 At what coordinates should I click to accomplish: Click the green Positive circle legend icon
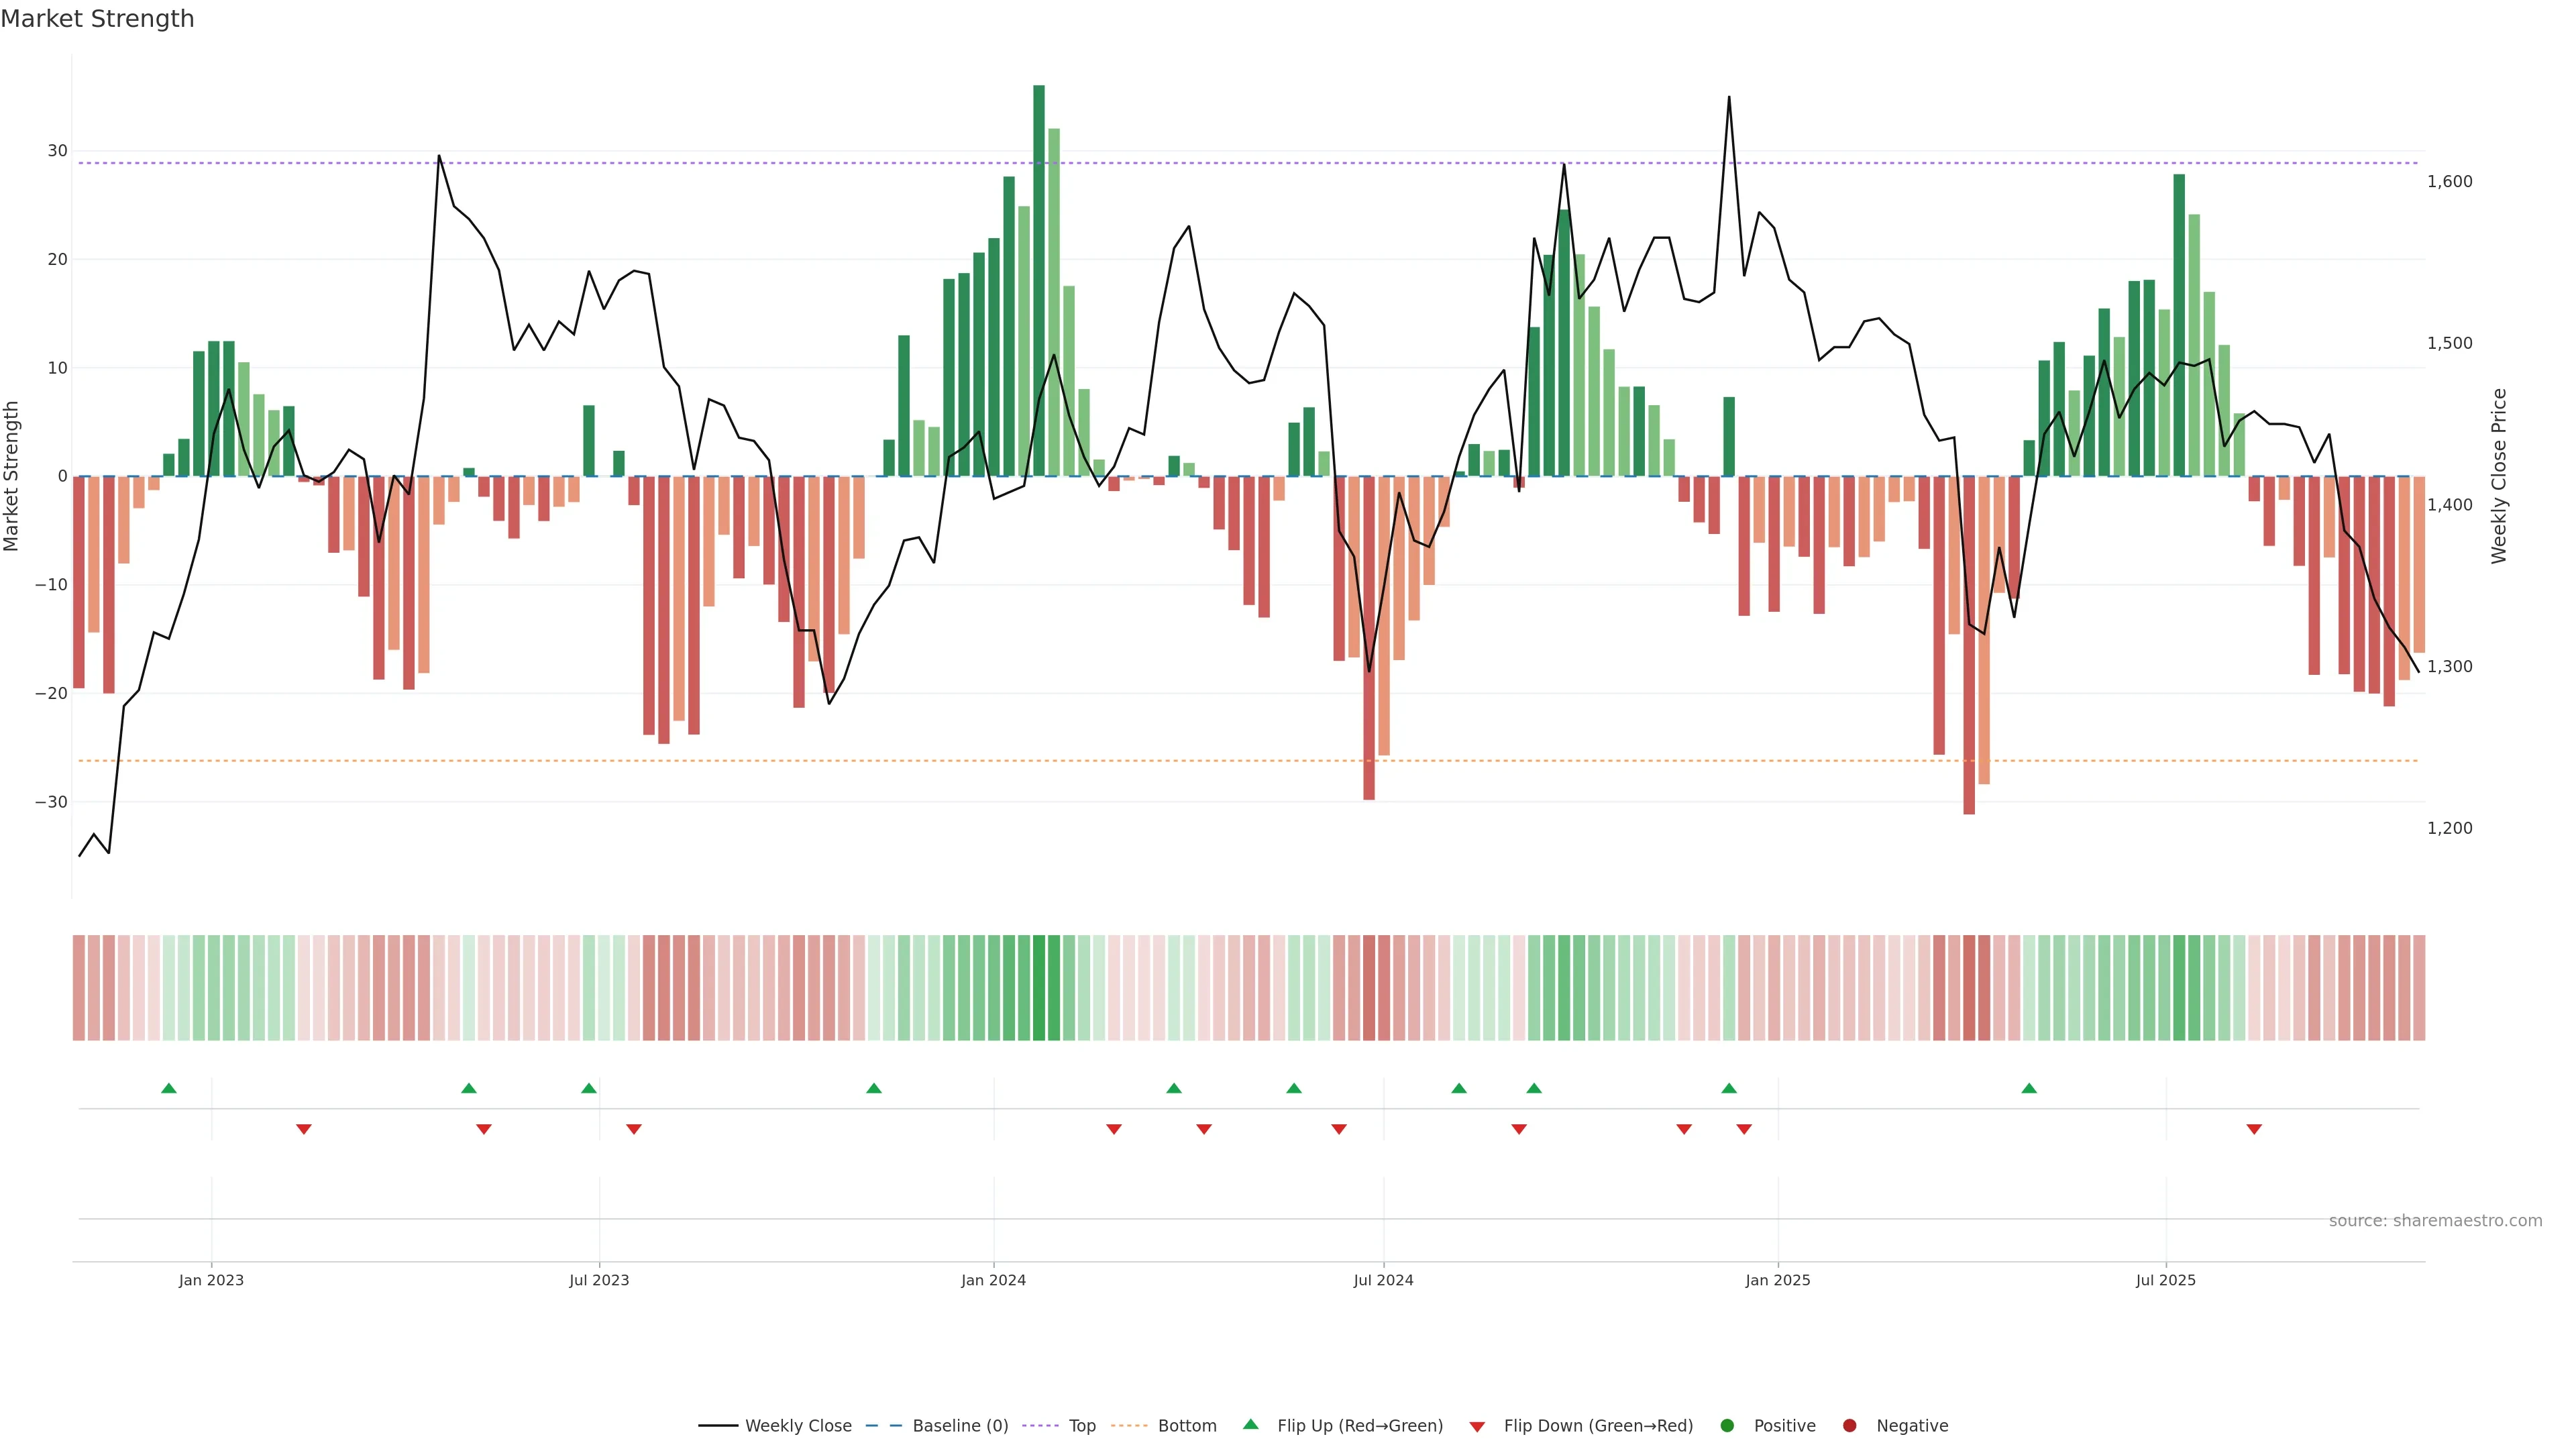click(x=1727, y=1426)
